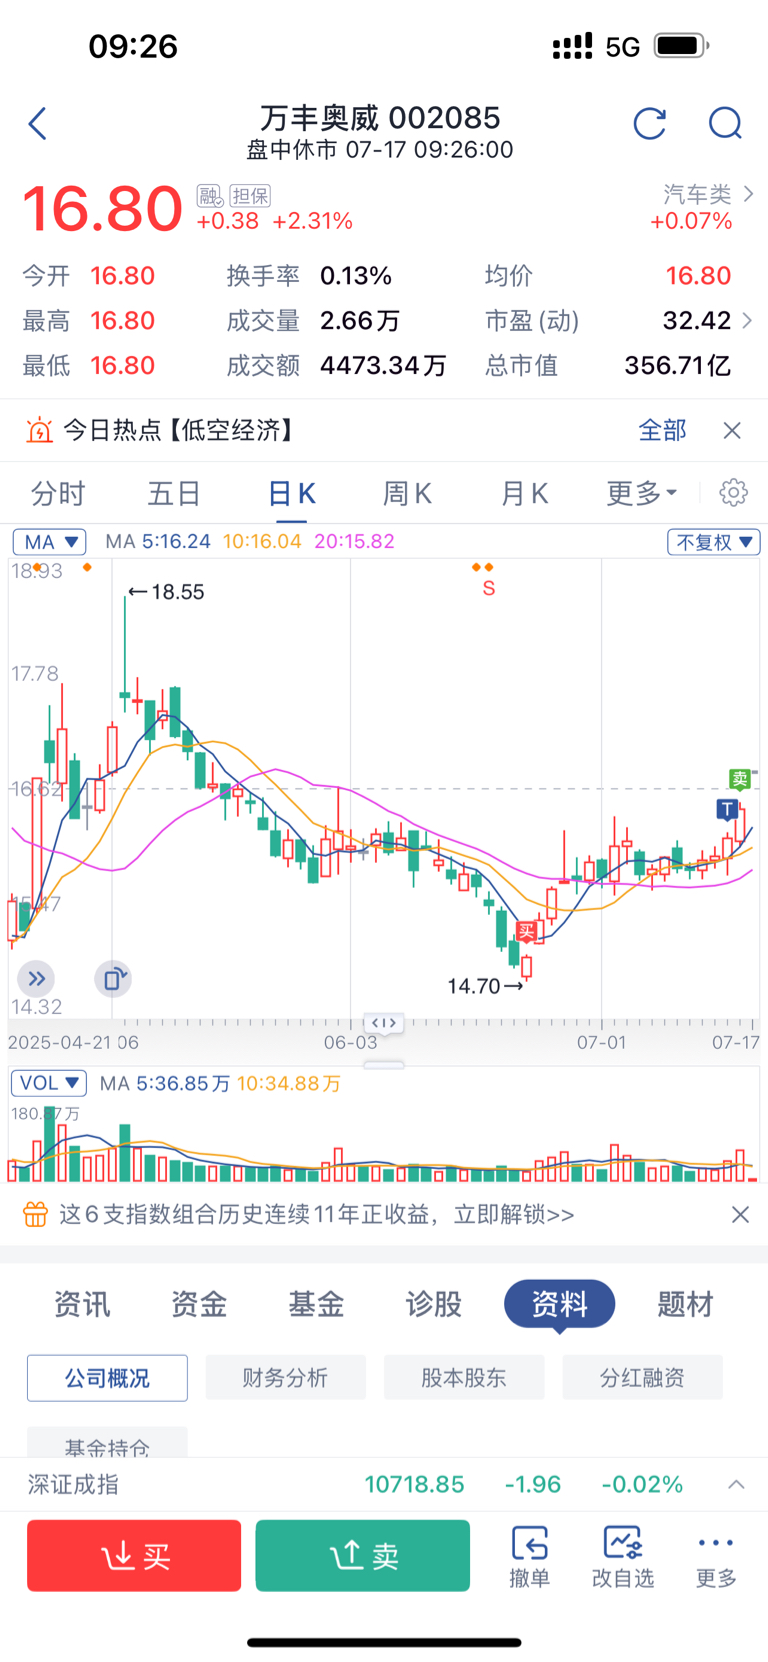
Task: Select 基金持仓 sub-tab
Action: (x=107, y=1442)
